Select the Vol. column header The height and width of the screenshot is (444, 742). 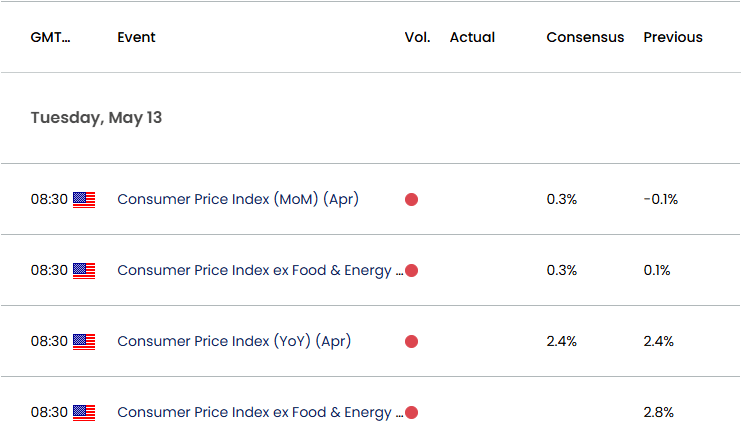[417, 37]
